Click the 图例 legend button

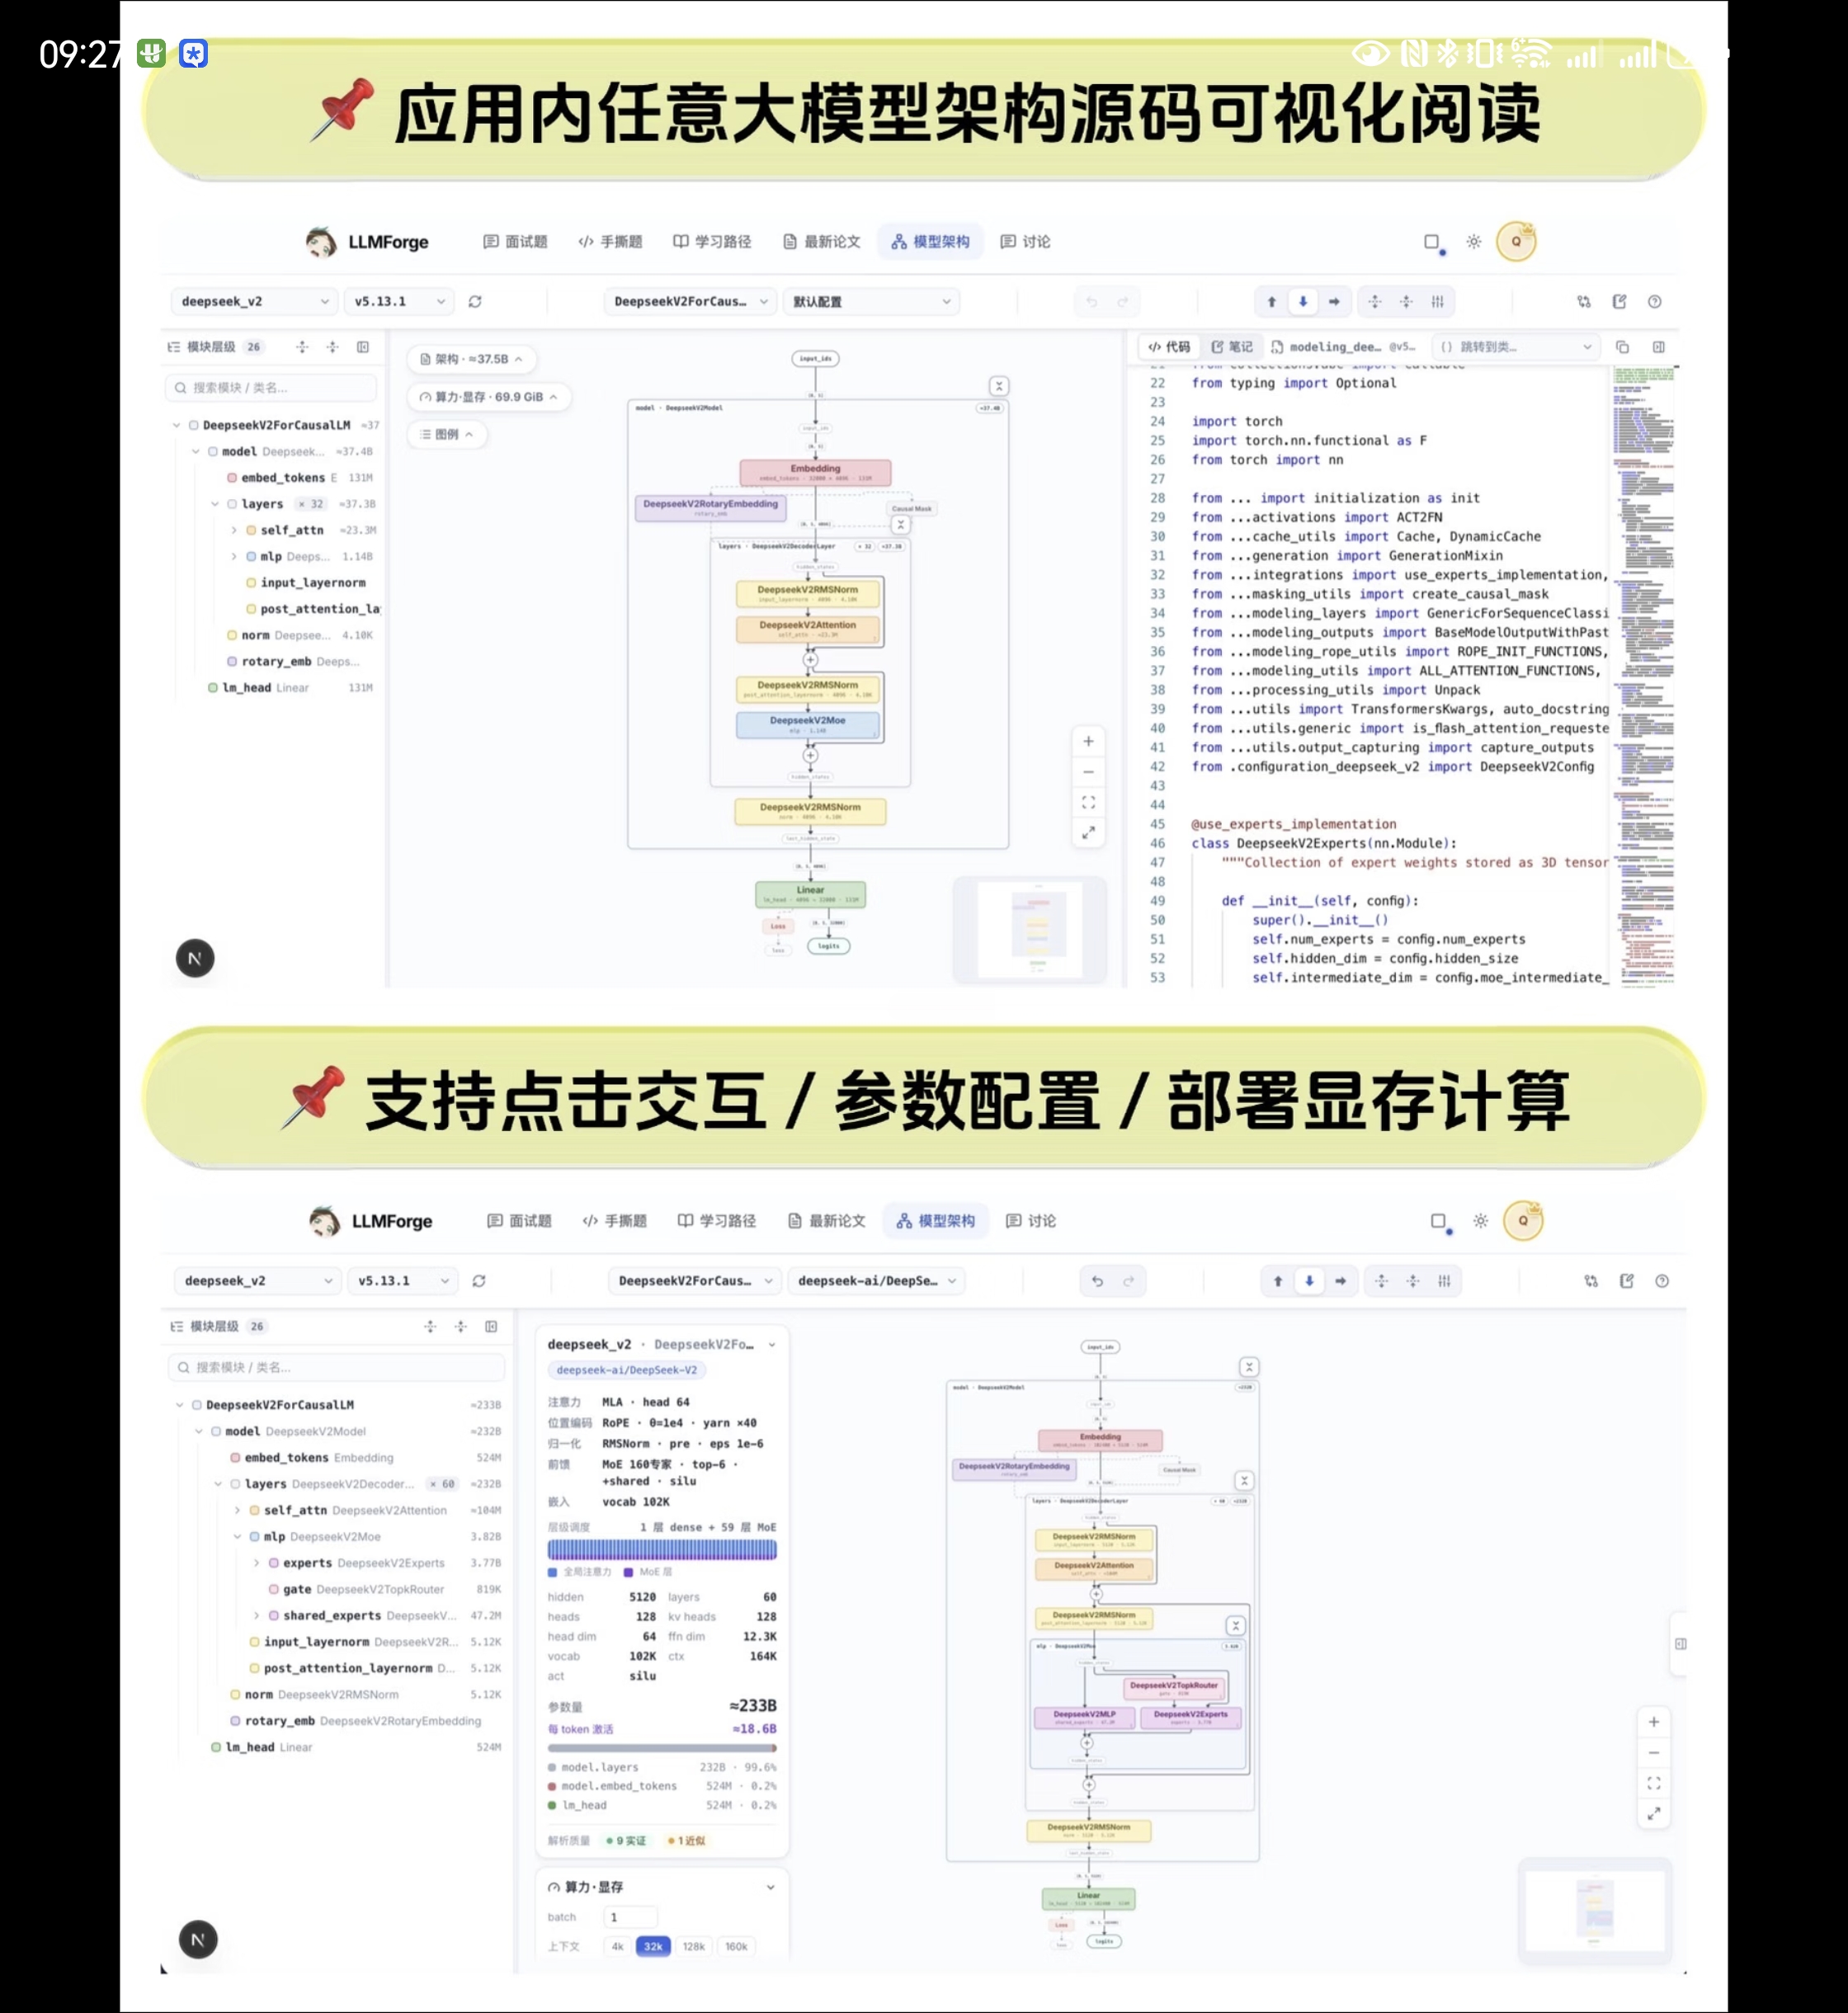click(x=447, y=434)
